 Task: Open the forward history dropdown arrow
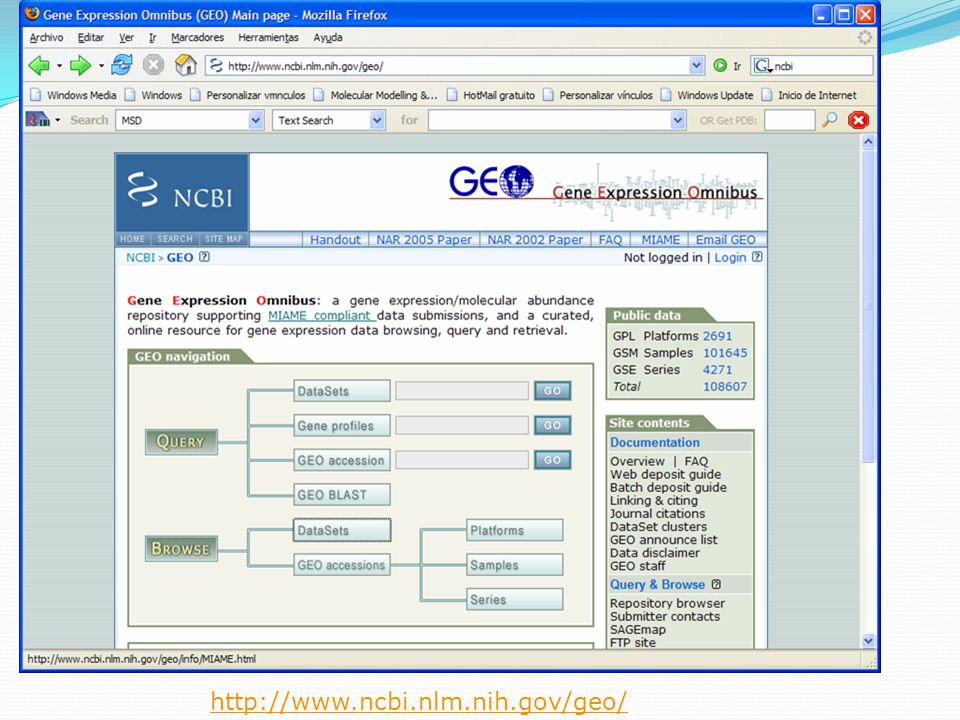click(101, 66)
